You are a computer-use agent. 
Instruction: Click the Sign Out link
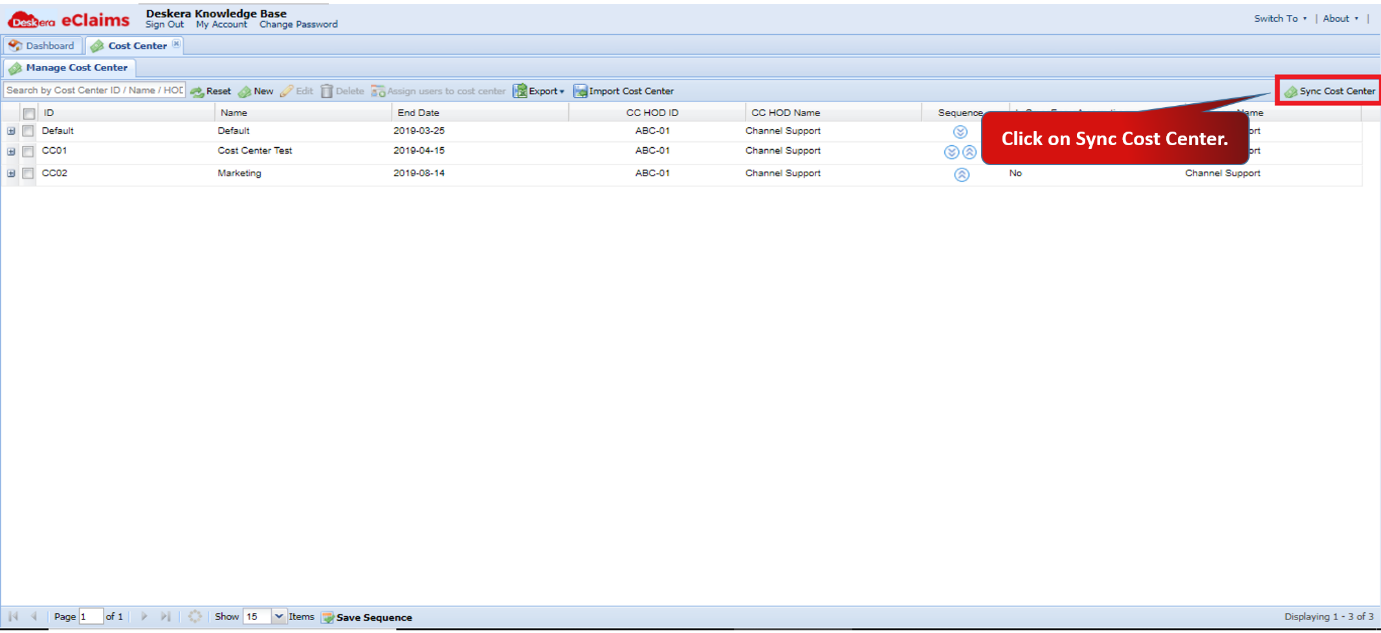click(165, 24)
